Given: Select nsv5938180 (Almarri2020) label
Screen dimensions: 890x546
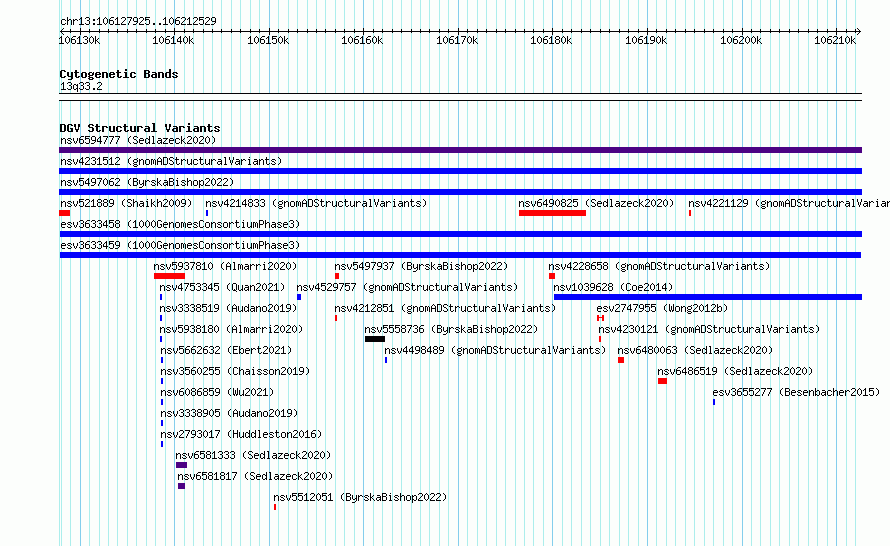Looking at the screenshot, I should coord(231,329).
